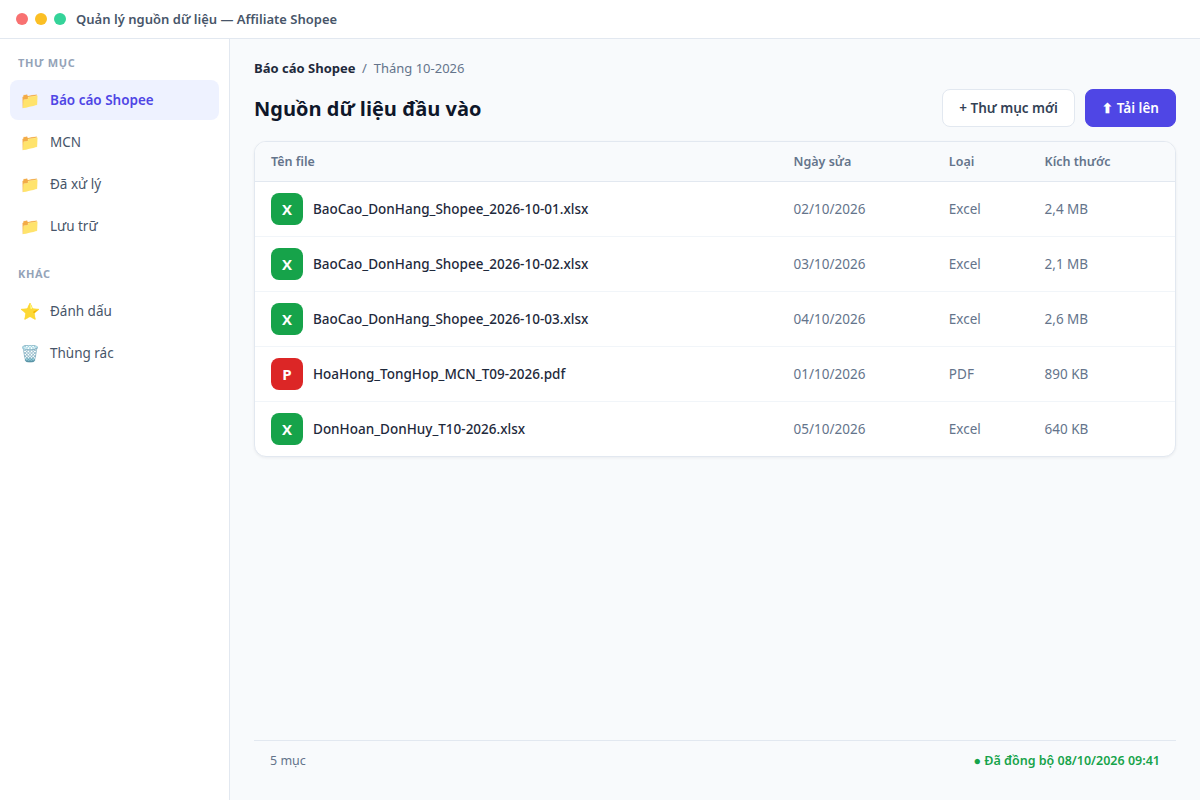Click the green maximize window button
Image resolution: width=1200 pixels, height=800 pixels.
coord(60,19)
